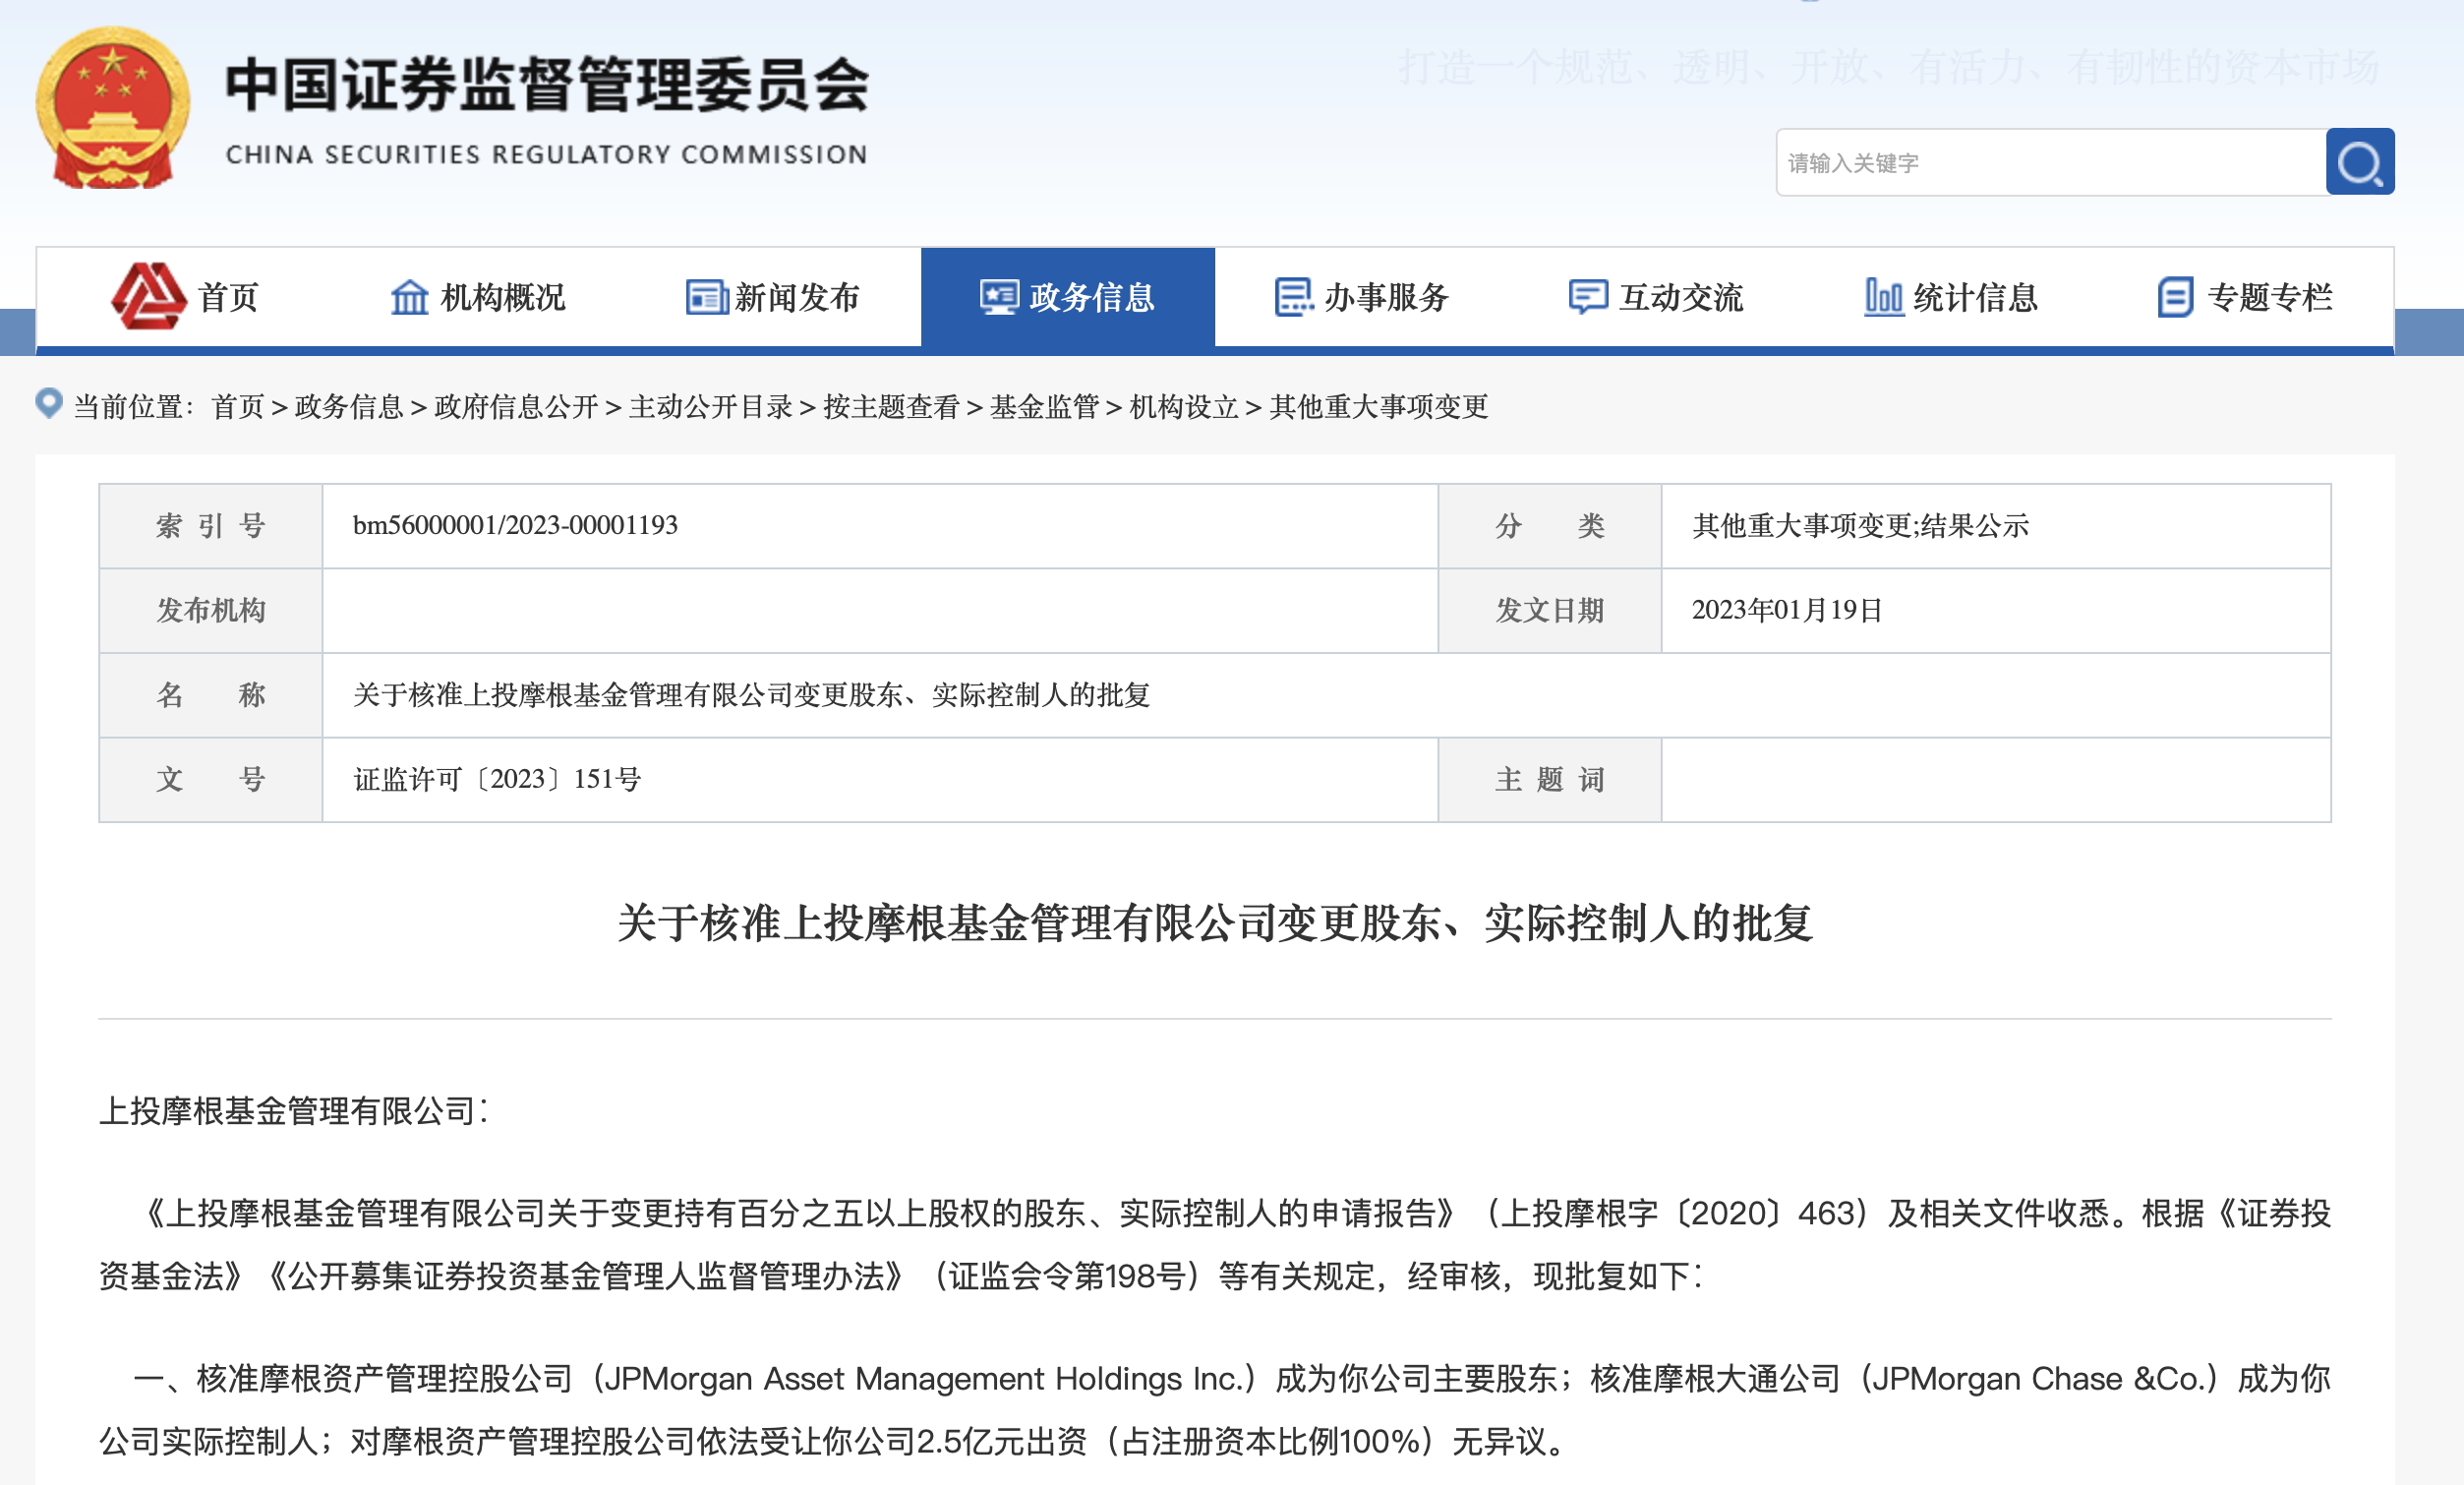Click 政府信息公开 in the breadcrumb
Screen dimensions: 2464x1485
click(516, 407)
